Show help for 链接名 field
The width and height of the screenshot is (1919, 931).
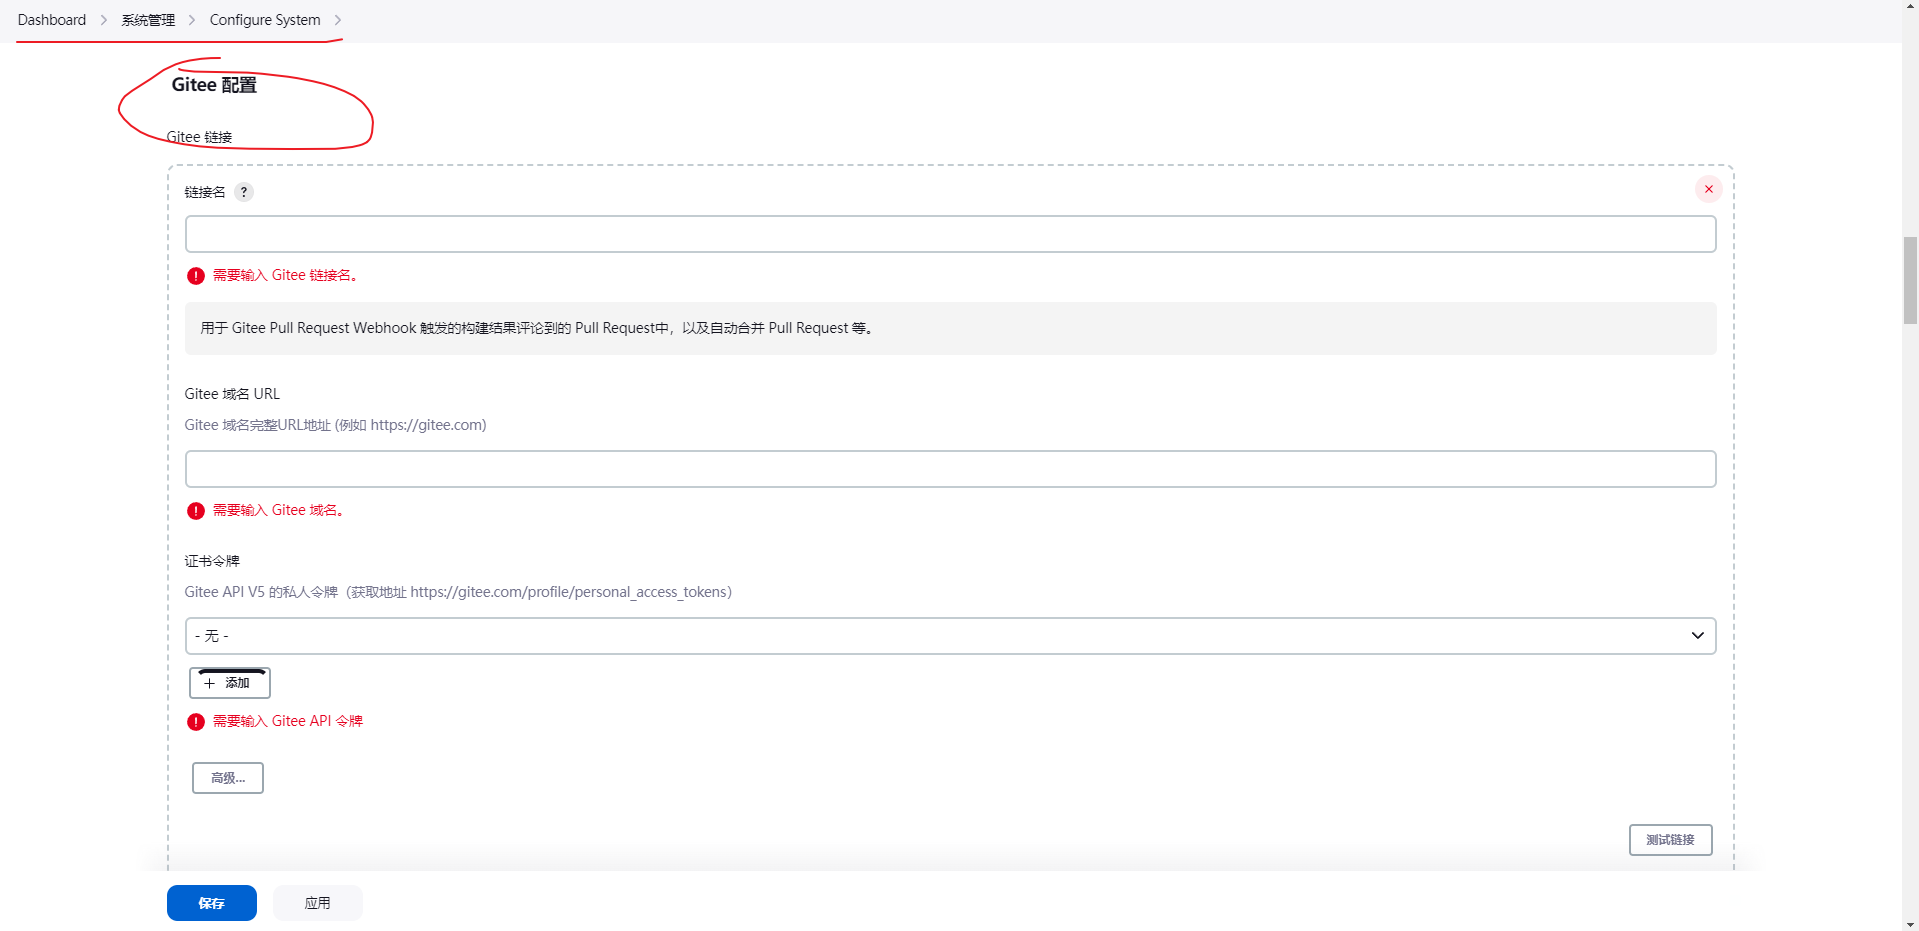(244, 192)
